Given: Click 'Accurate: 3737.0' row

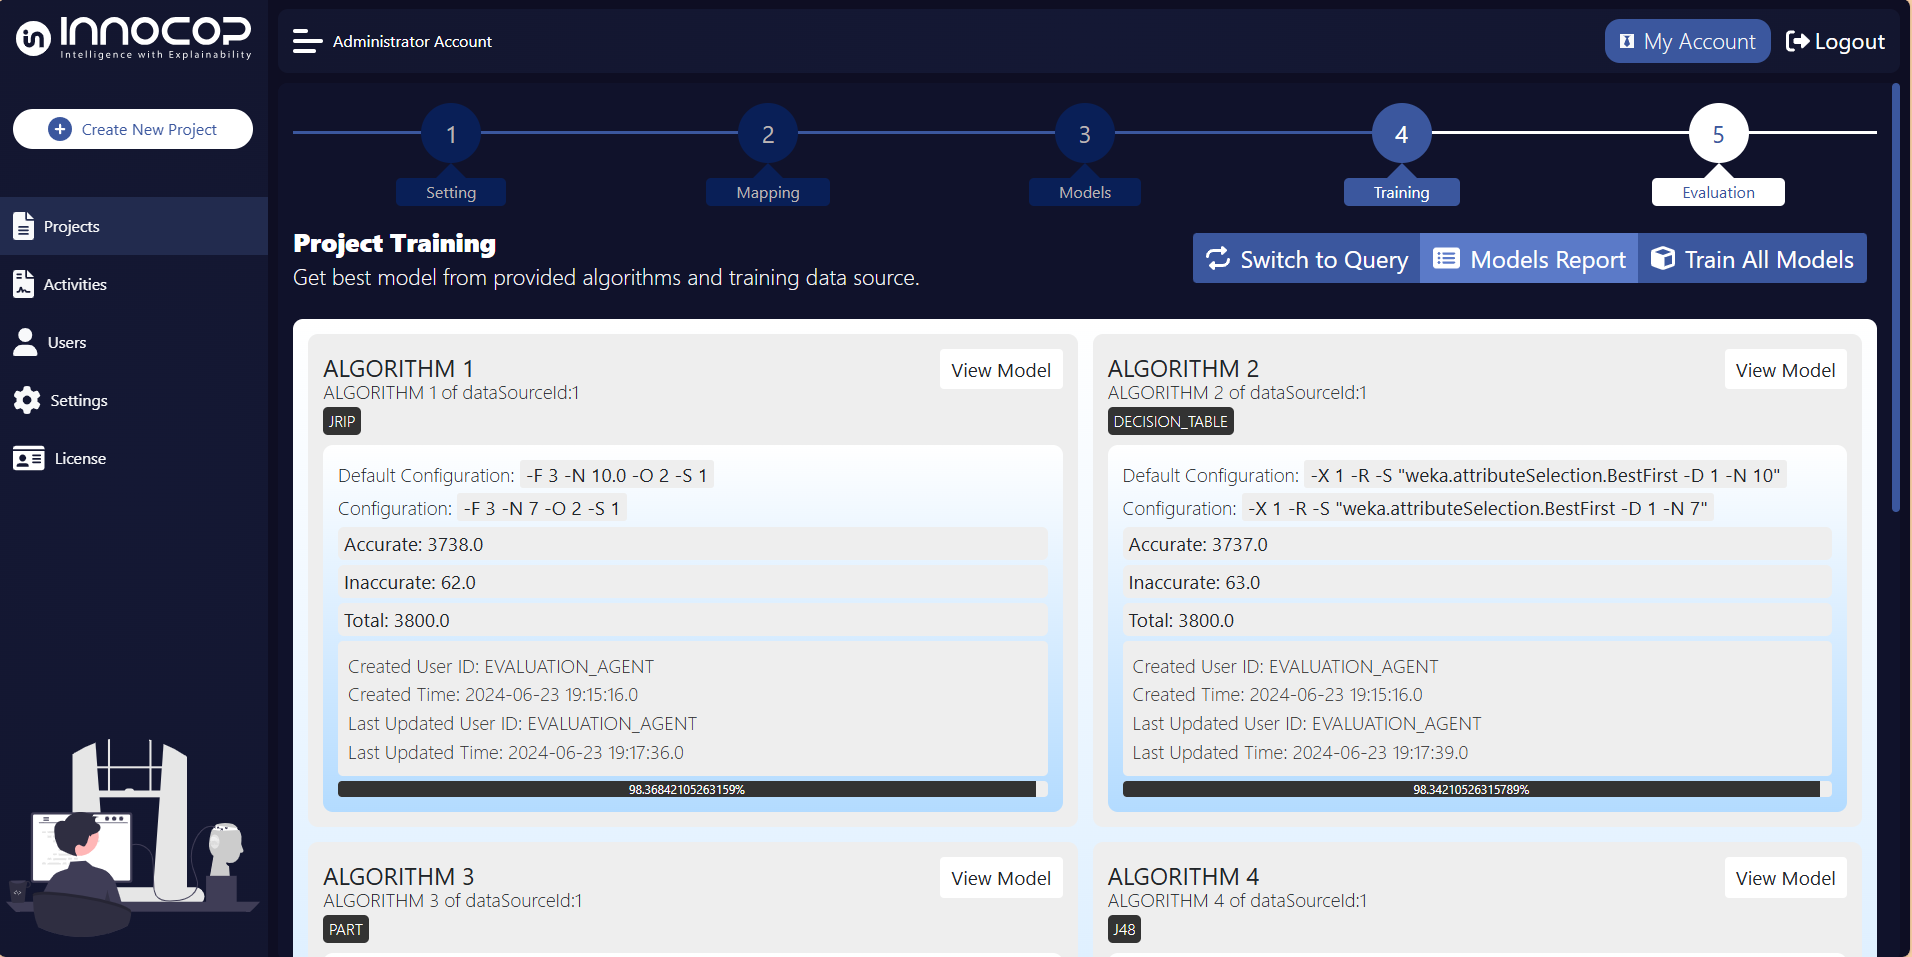Looking at the screenshot, I should pyautogui.click(x=1477, y=544).
